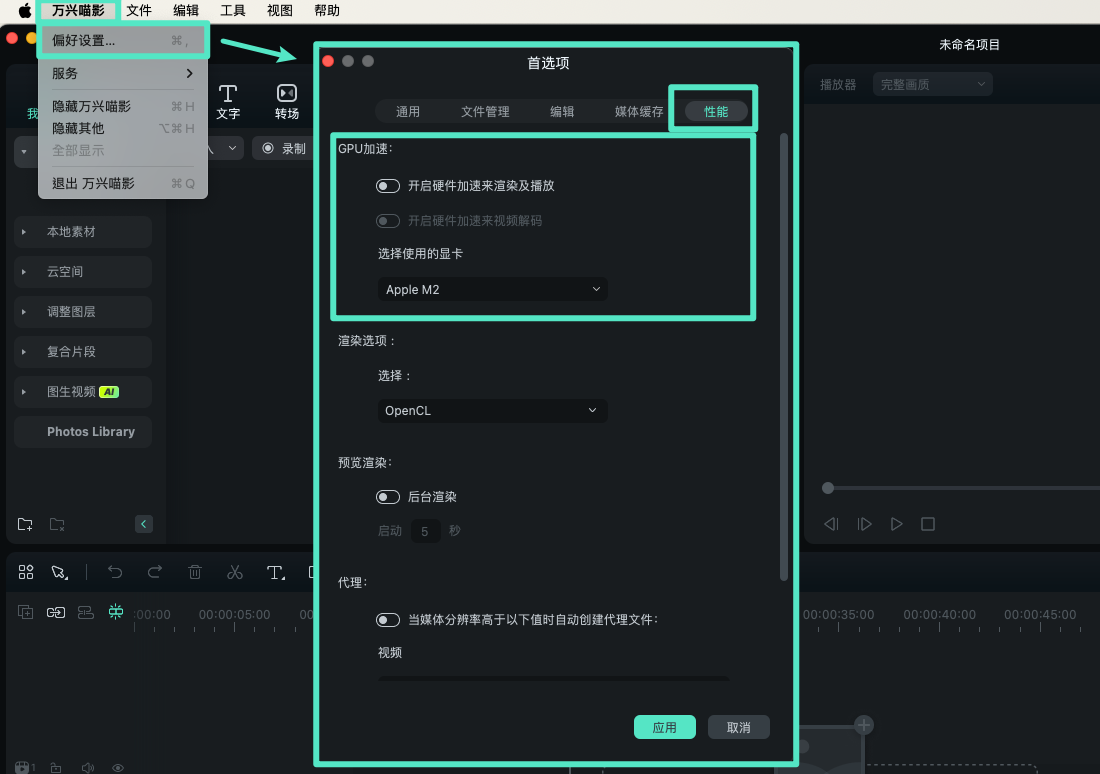Click the player progress slider
This screenshot has height=774, width=1100.
pyautogui.click(x=828, y=488)
